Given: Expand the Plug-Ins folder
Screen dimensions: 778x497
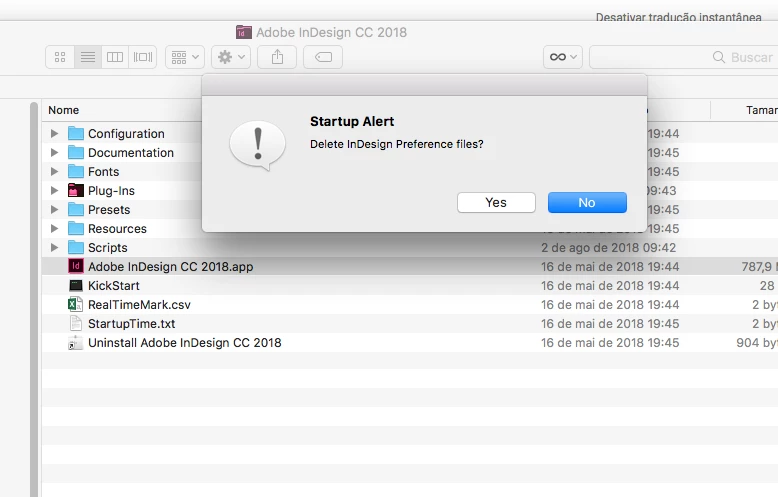Looking at the screenshot, I should click(55, 190).
